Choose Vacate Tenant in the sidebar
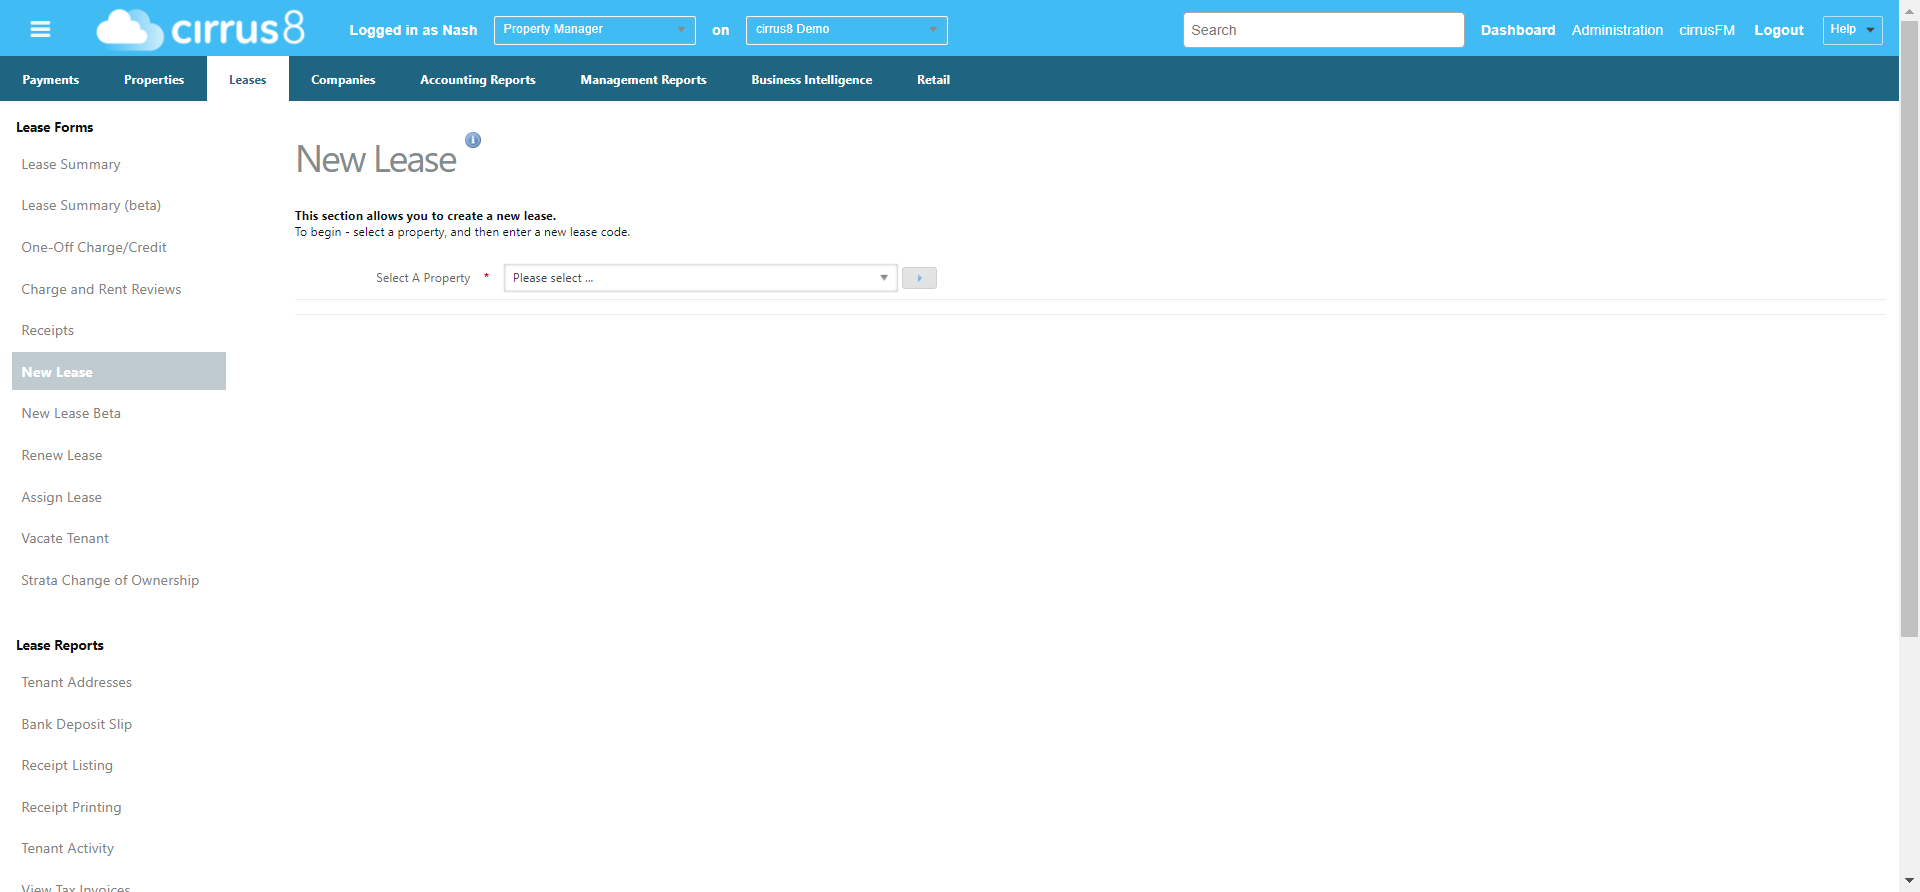Image resolution: width=1920 pixels, height=892 pixels. click(x=65, y=538)
